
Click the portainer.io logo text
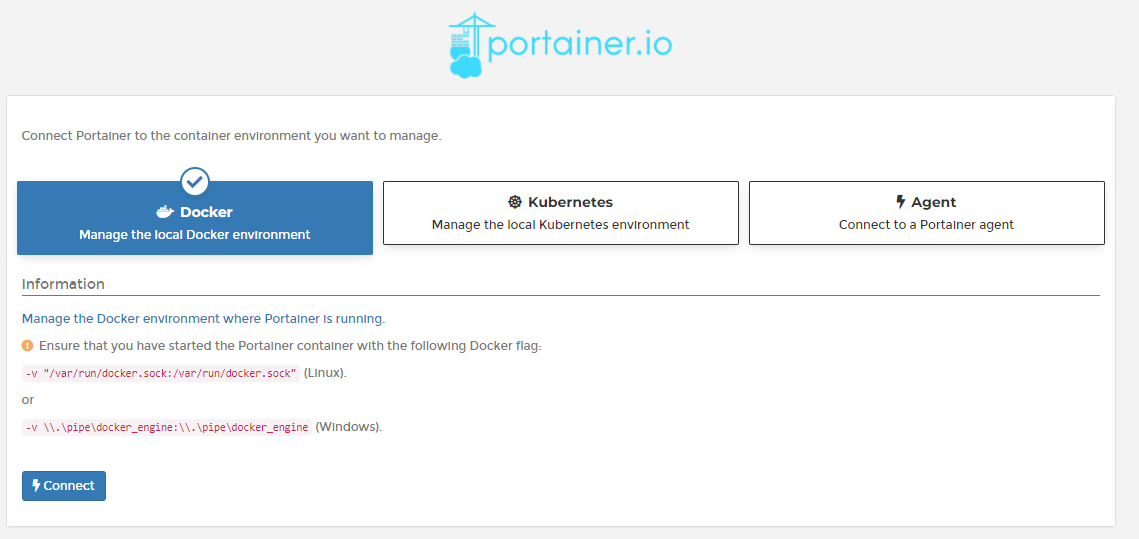pos(580,44)
